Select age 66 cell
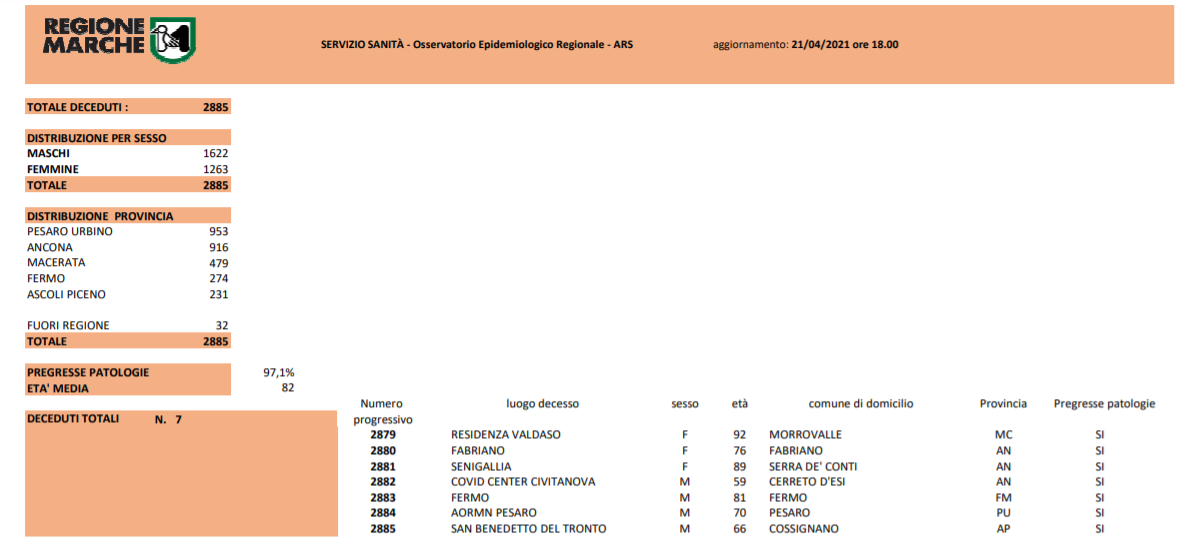 tap(739, 528)
